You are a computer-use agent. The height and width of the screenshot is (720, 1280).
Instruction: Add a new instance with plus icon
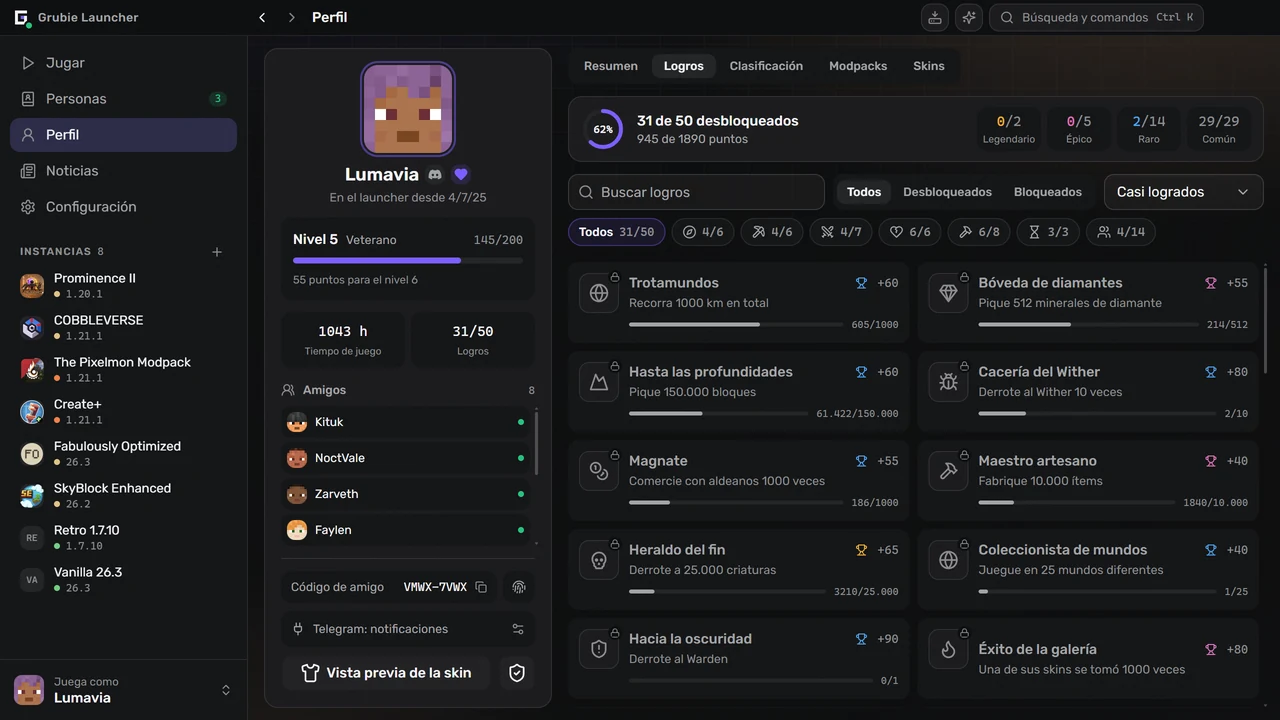click(x=217, y=252)
